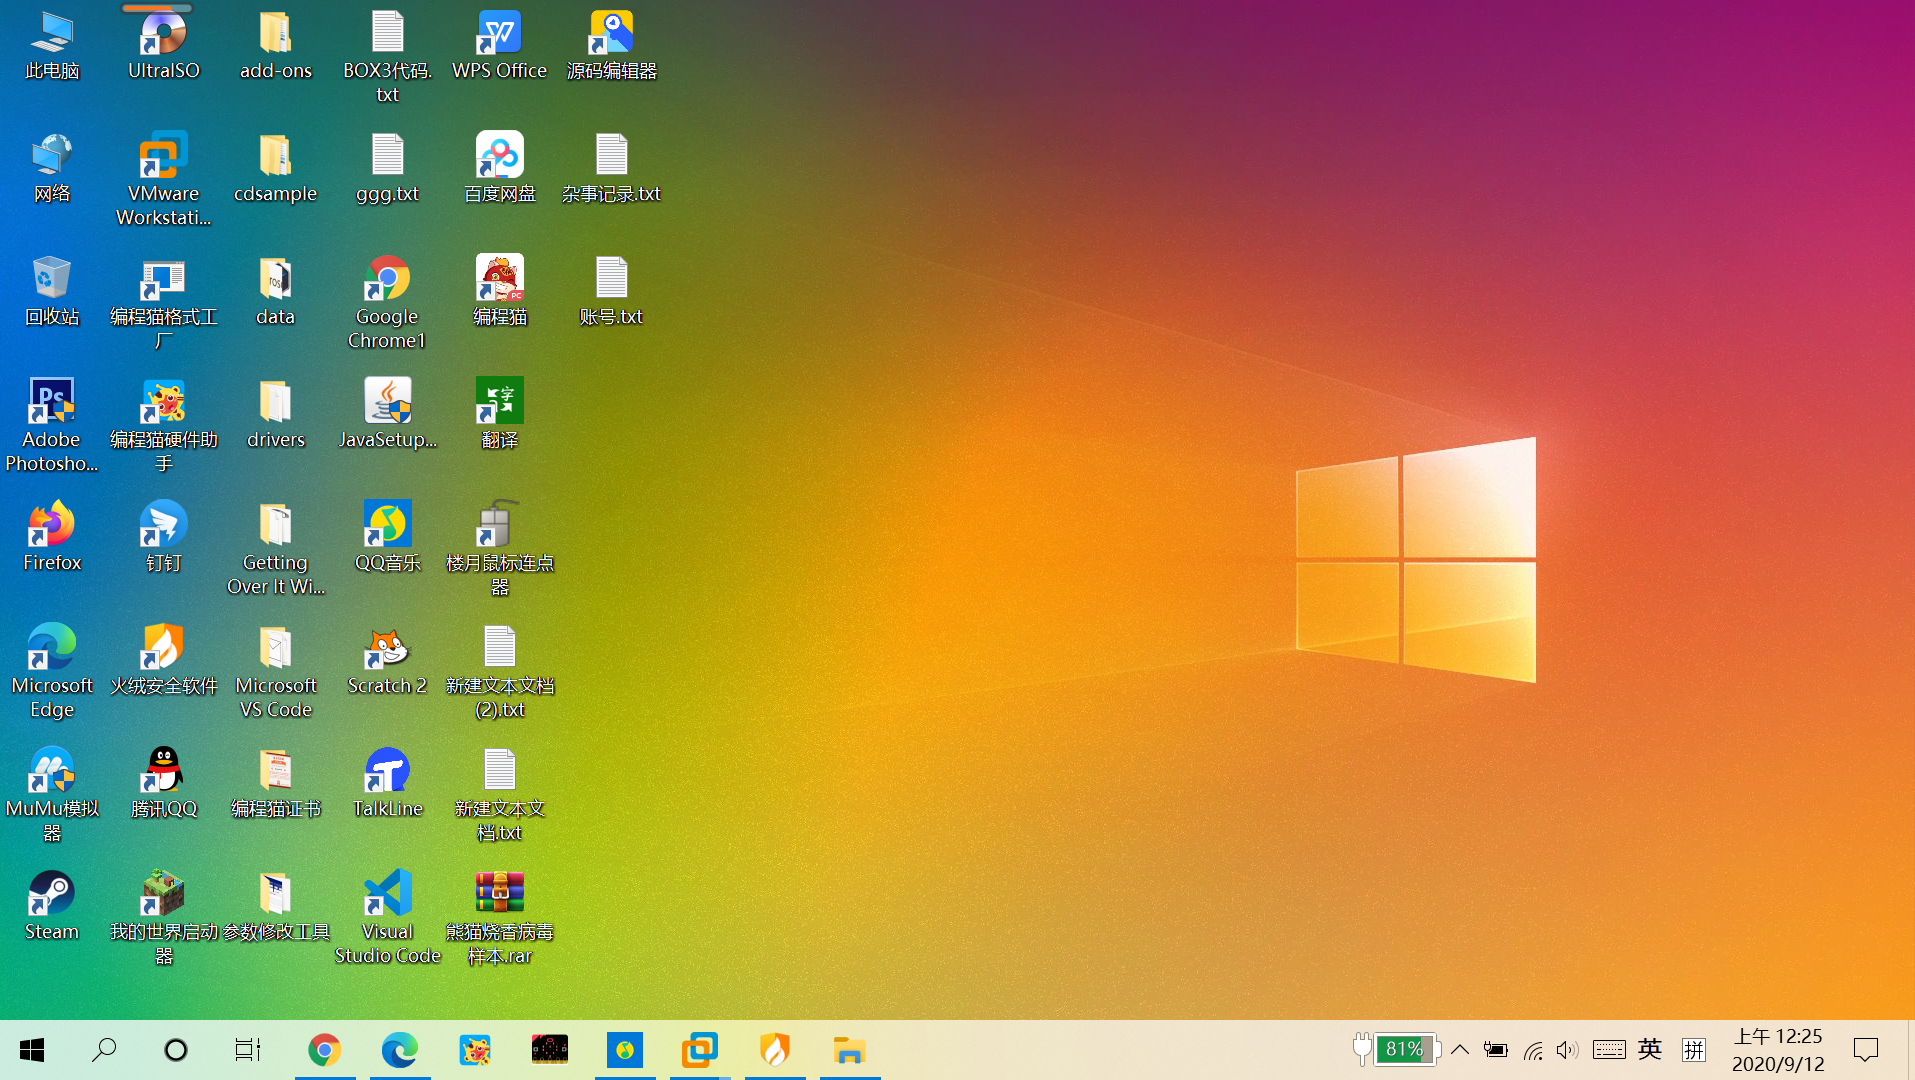Open the Wi-Fi network tray icon
The height and width of the screenshot is (1080, 1915).
click(x=1532, y=1050)
